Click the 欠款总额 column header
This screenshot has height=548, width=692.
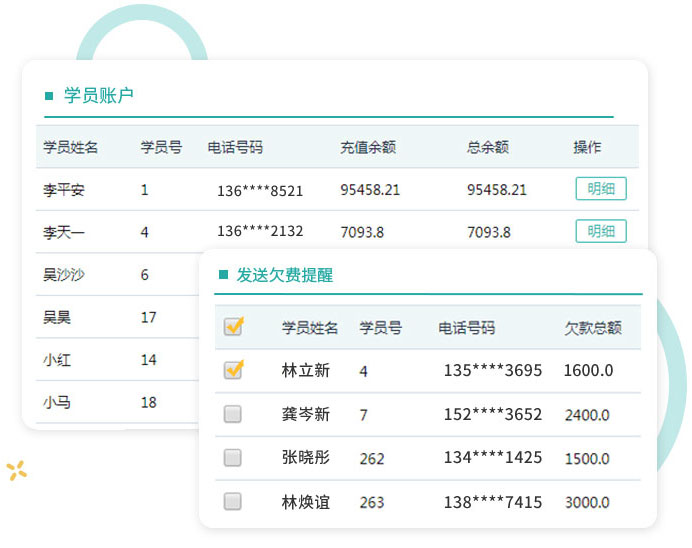(592, 328)
